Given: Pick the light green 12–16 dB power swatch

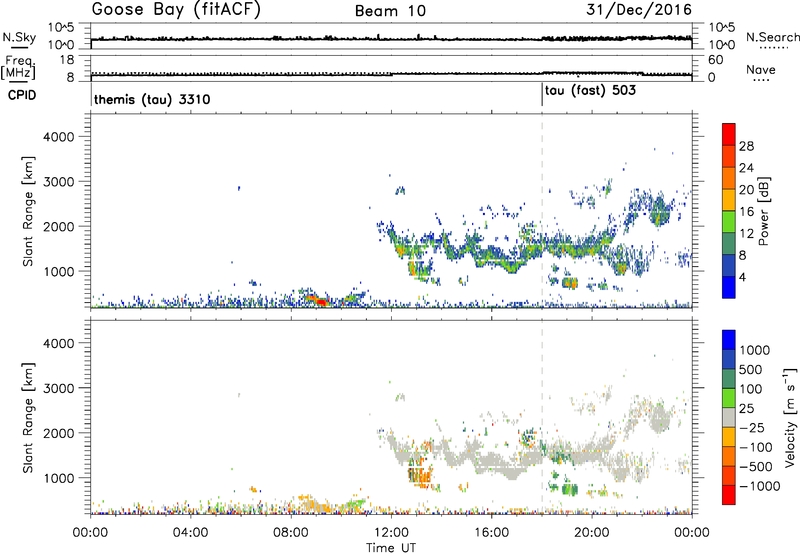Looking at the screenshot, I should click(729, 222).
